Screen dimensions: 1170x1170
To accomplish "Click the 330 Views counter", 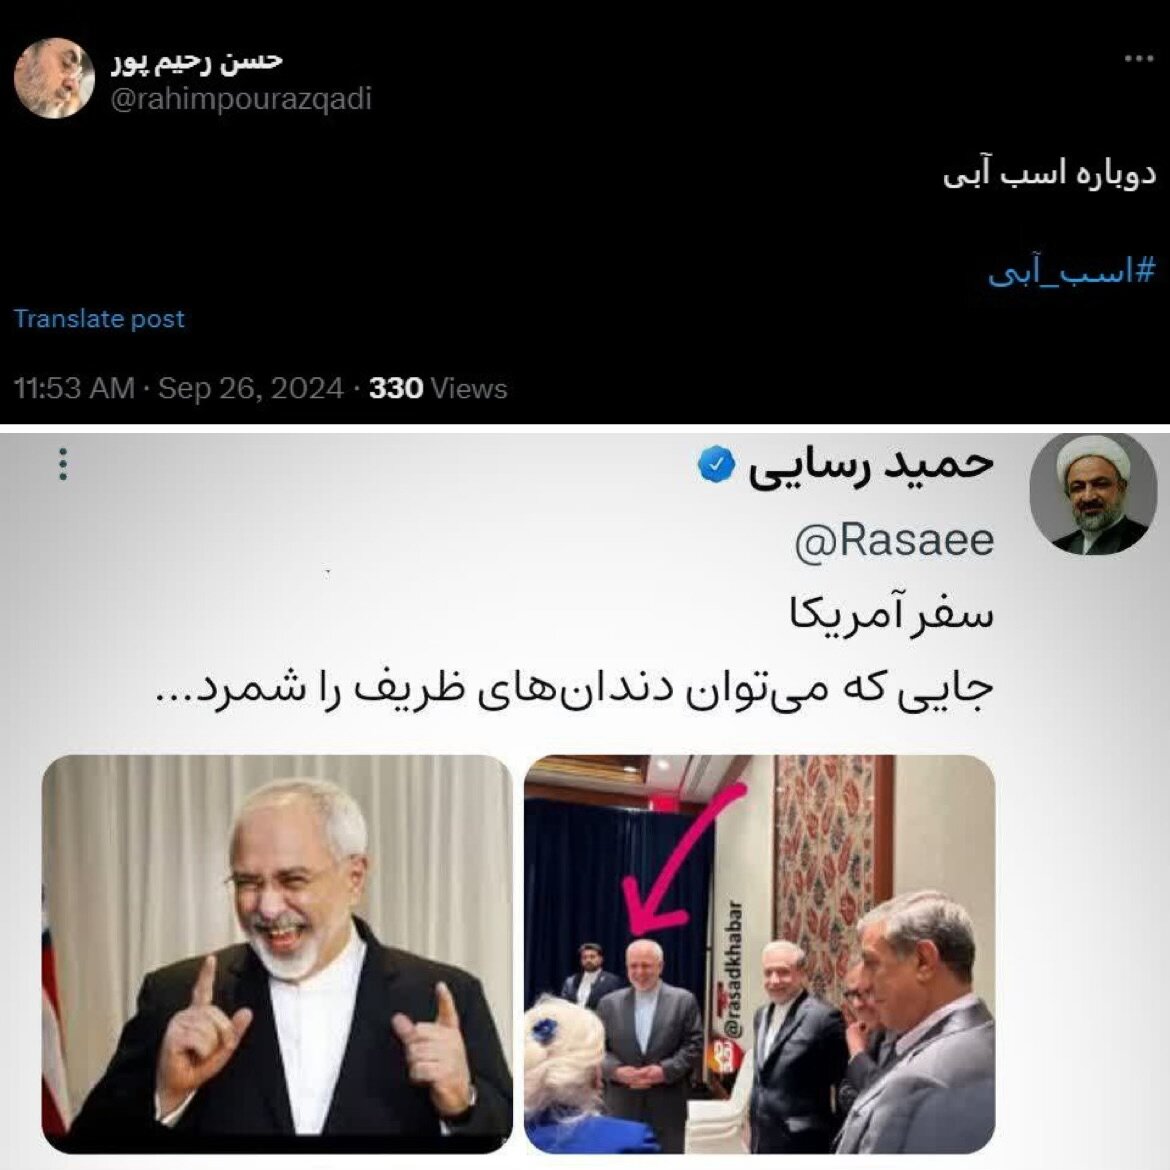I will 438,388.
